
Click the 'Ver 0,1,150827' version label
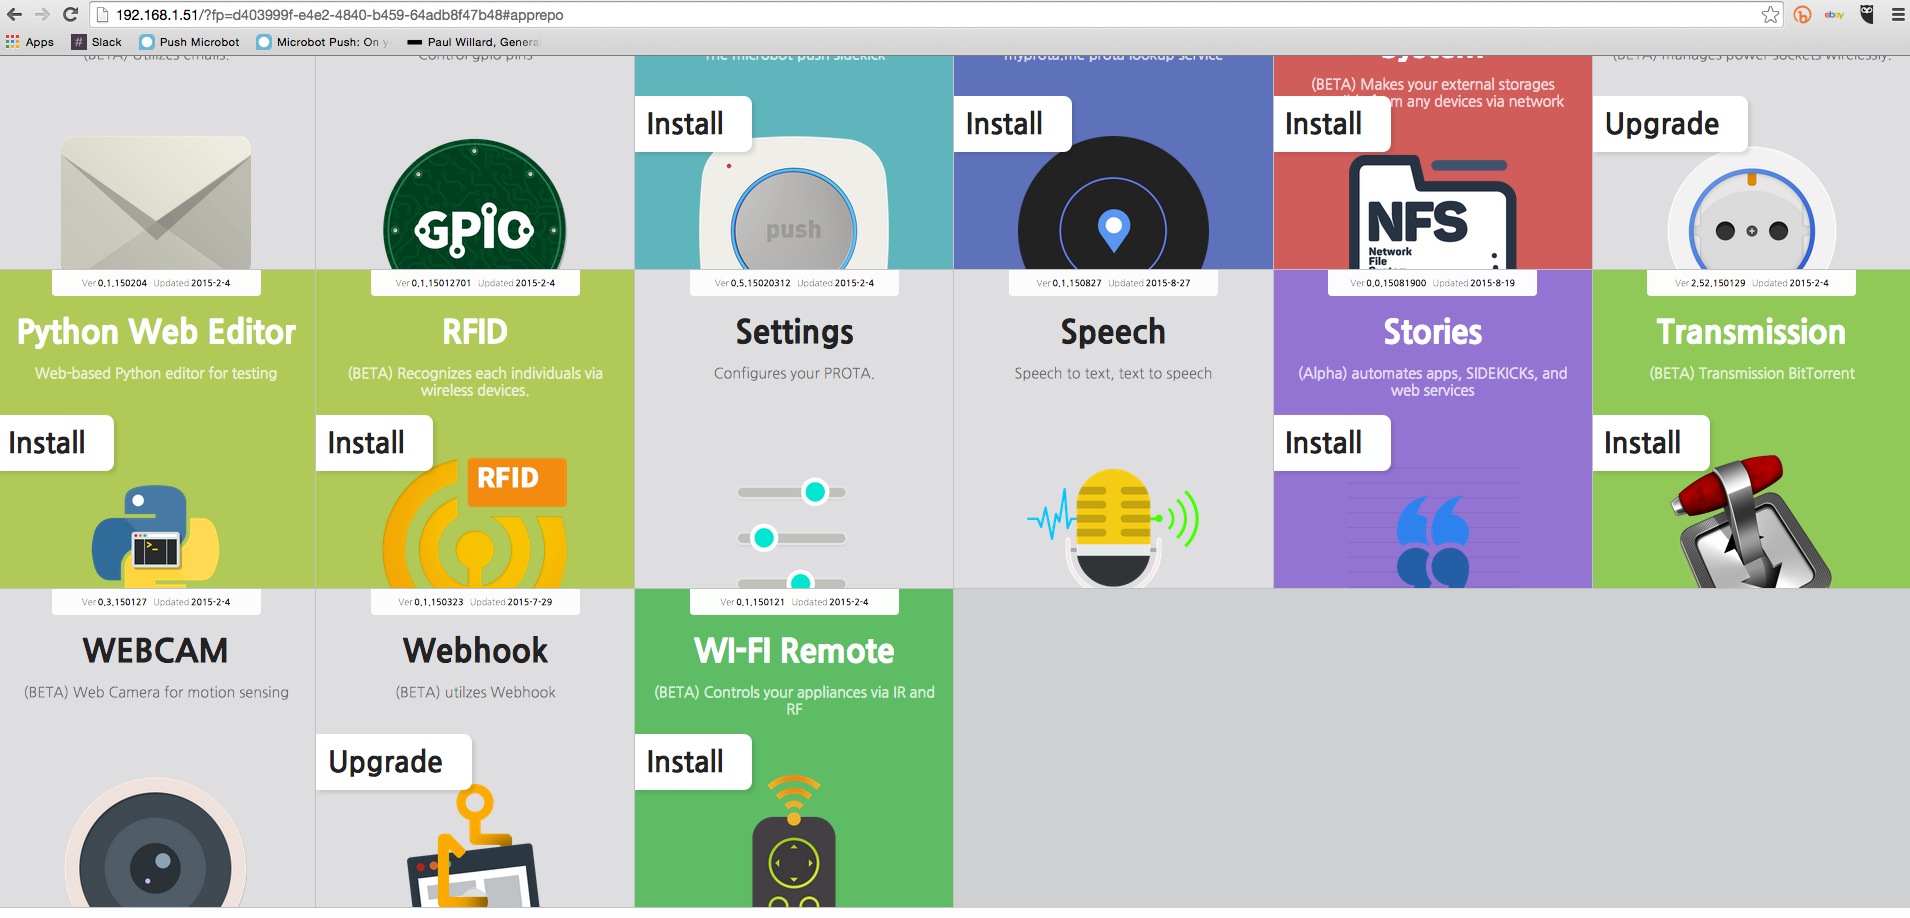point(1069,283)
